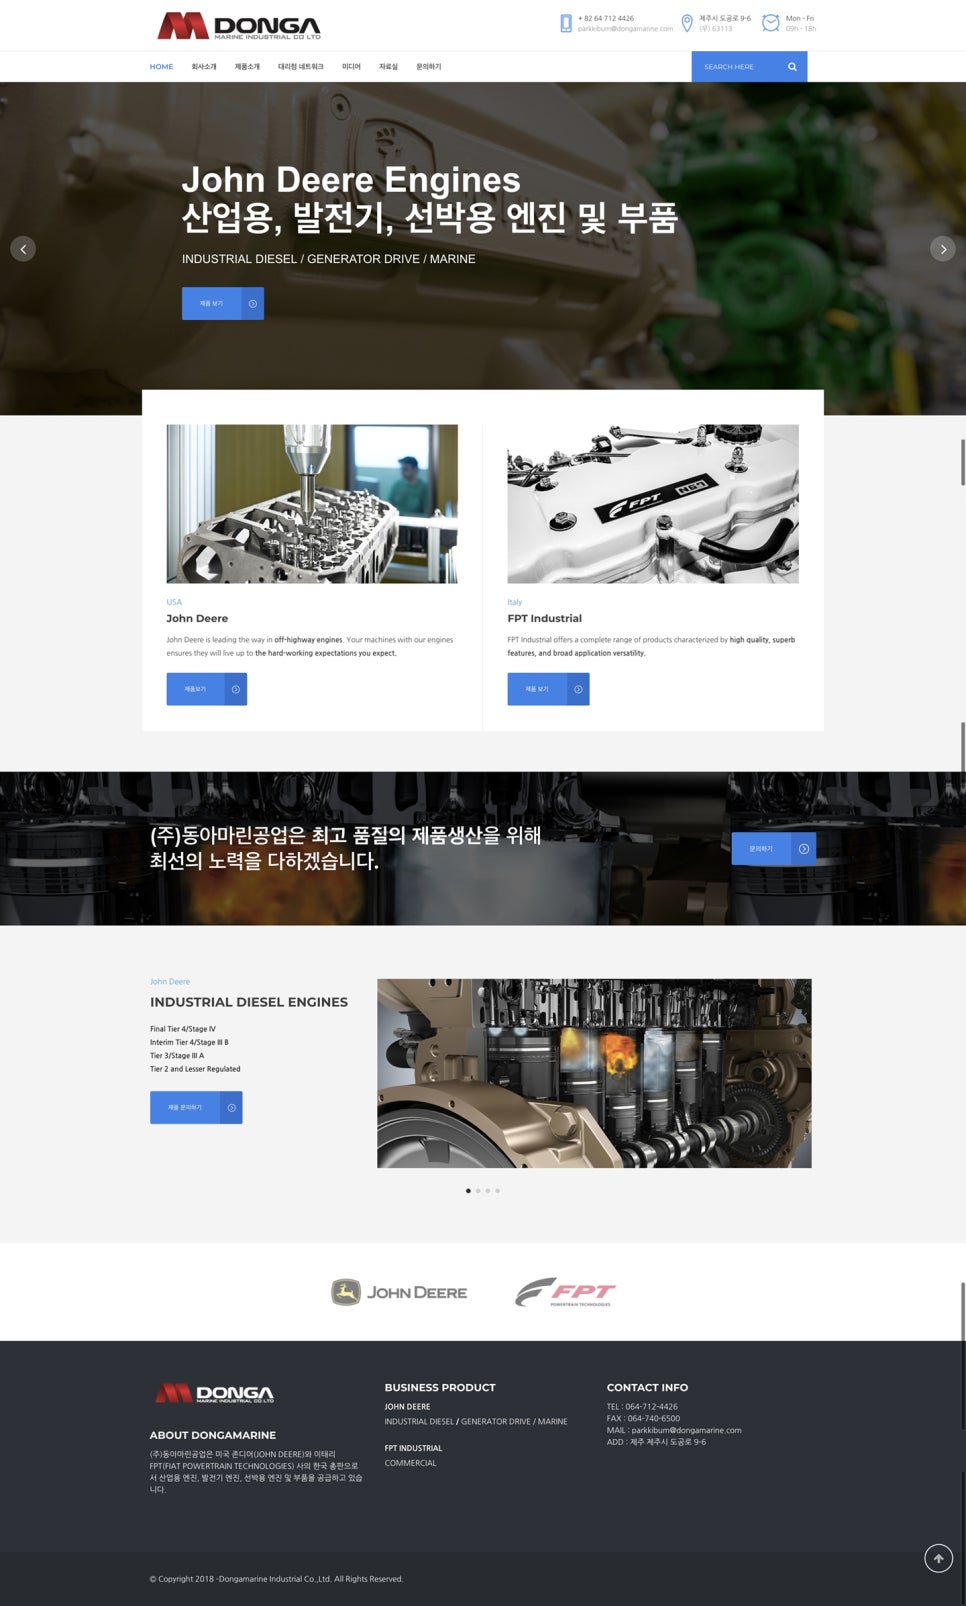Click the Italy label above FPT Industrial

tap(514, 602)
